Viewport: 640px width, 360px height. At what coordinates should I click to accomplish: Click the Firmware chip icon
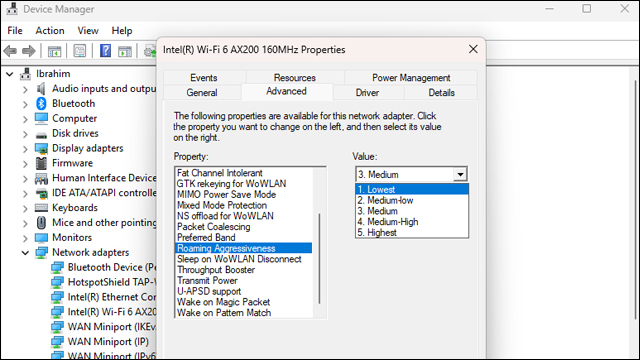(41, 163)
